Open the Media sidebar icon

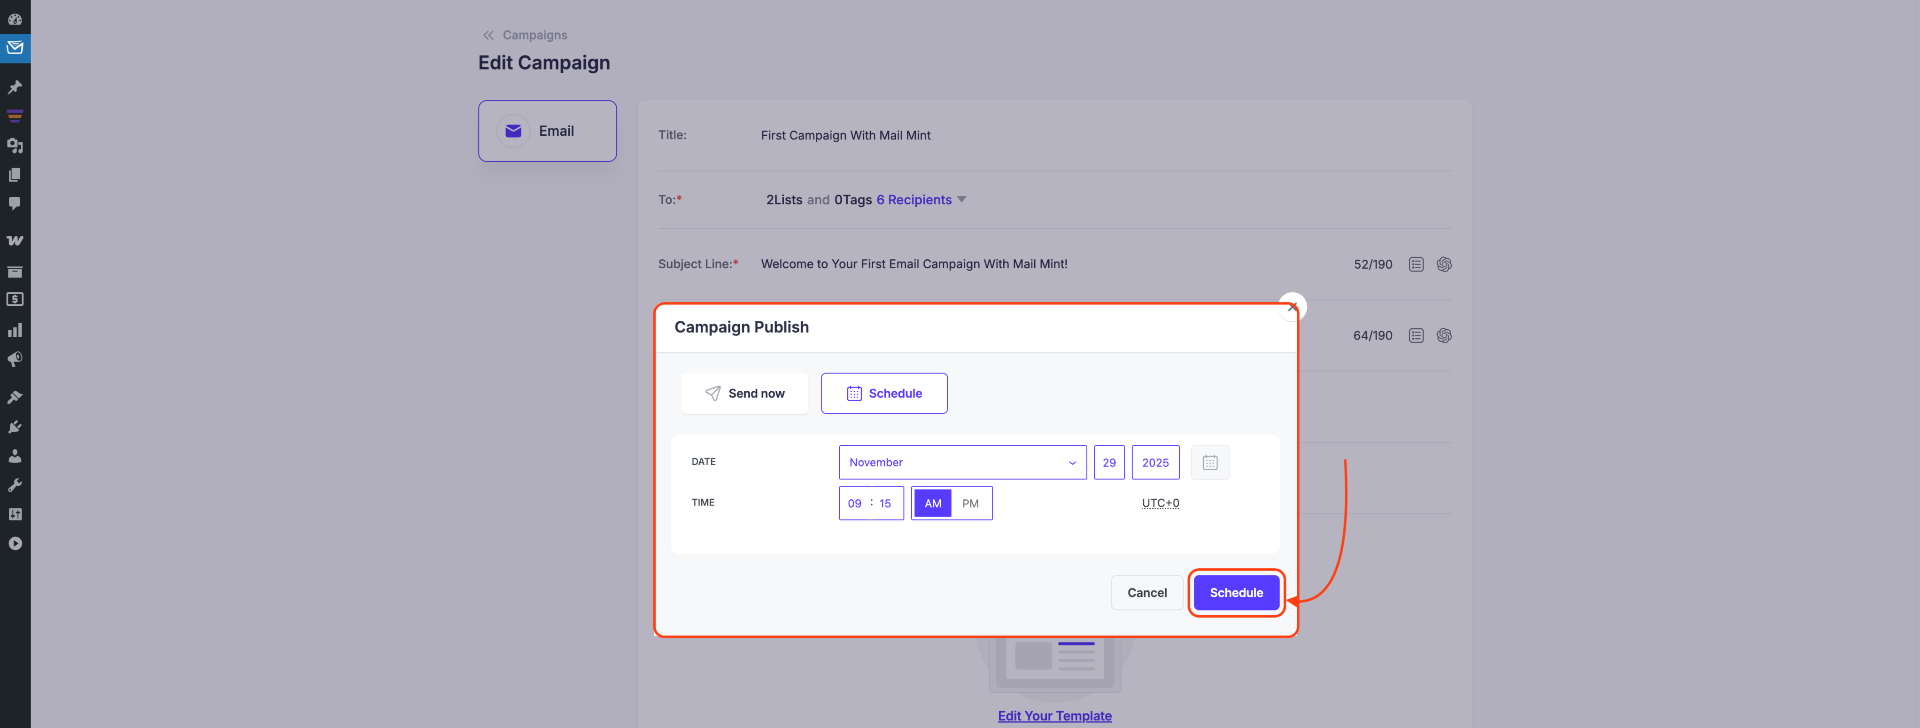(x=15, y=145)
